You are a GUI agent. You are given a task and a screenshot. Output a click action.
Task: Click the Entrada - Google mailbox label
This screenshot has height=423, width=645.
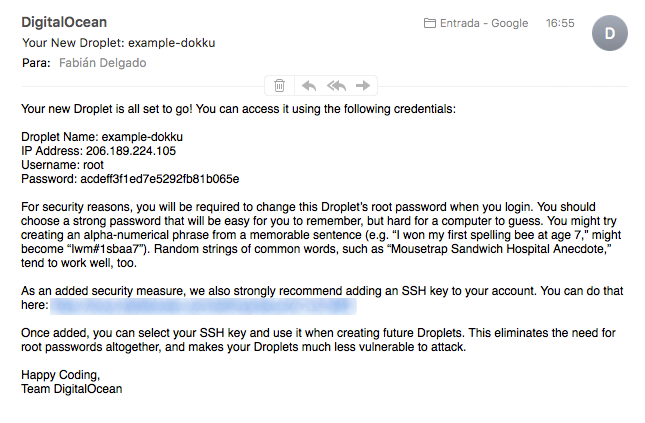click(x=480, y=23)
